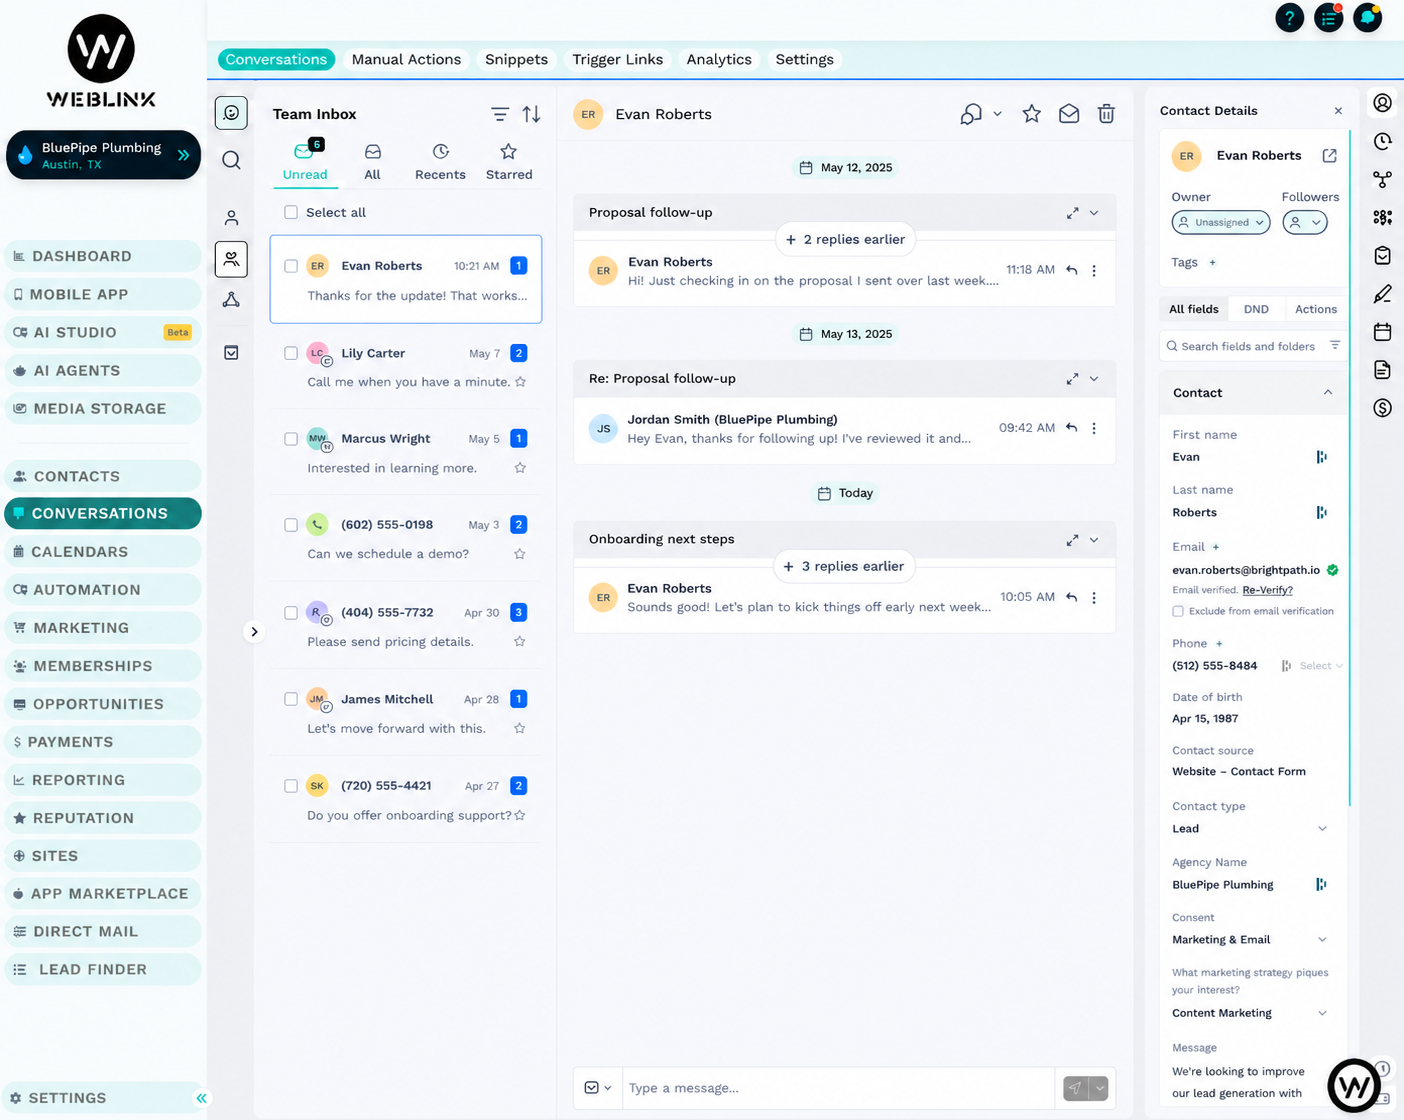Mark conversation as unread envelope icon
Image resolution: width=1404 pixels, height=1120 pixels.
[x=1069, y=114]
